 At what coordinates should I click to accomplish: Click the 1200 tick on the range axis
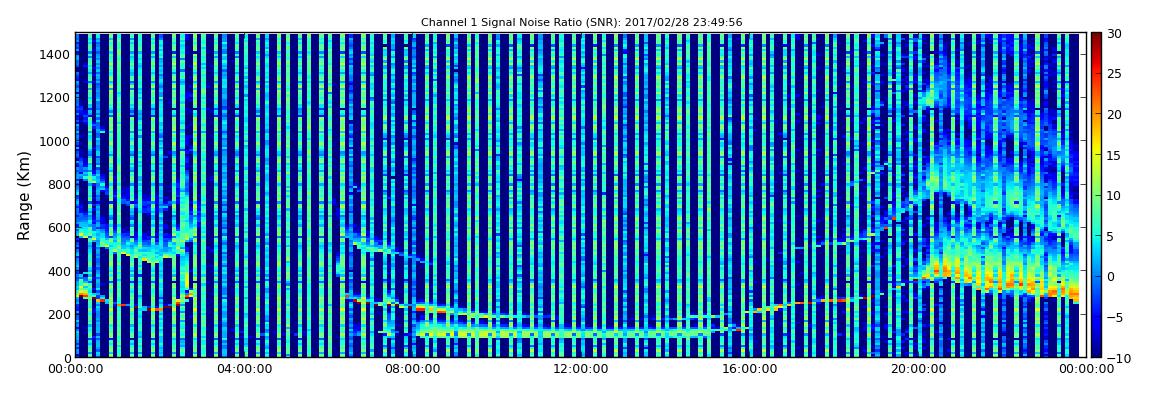[x=56, y=98]
